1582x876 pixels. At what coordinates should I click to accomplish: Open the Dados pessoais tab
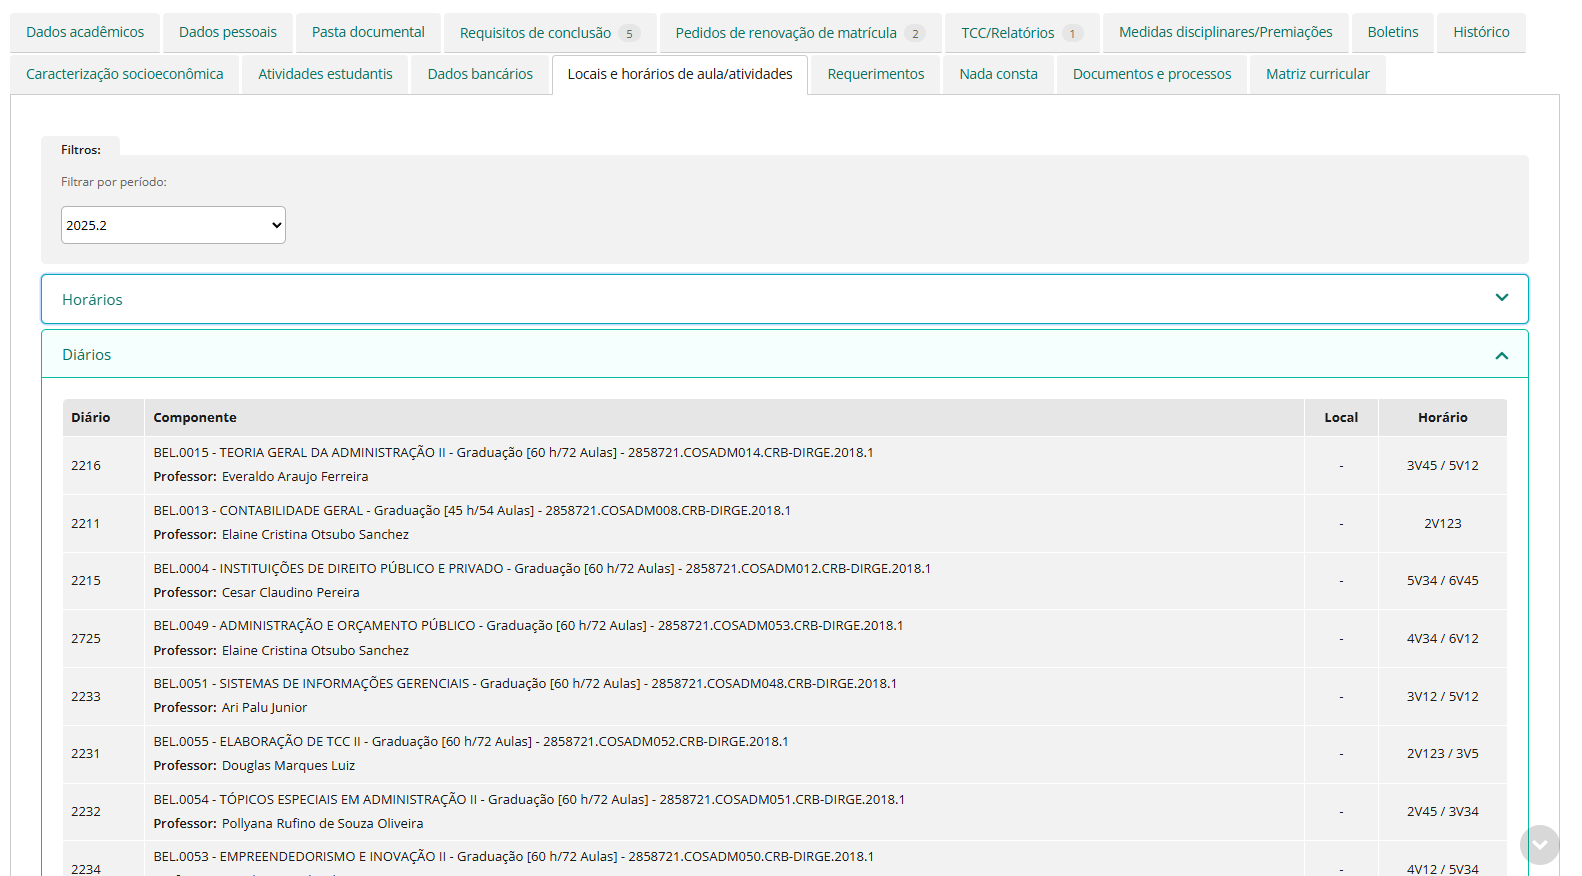pyautogui.click(x=228, y=33)
